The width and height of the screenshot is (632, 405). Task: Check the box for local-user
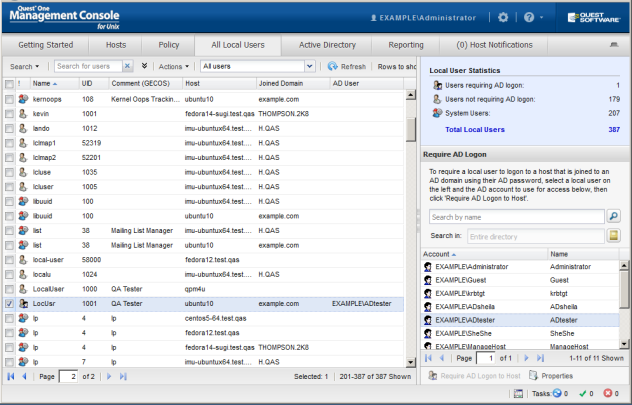9,260
